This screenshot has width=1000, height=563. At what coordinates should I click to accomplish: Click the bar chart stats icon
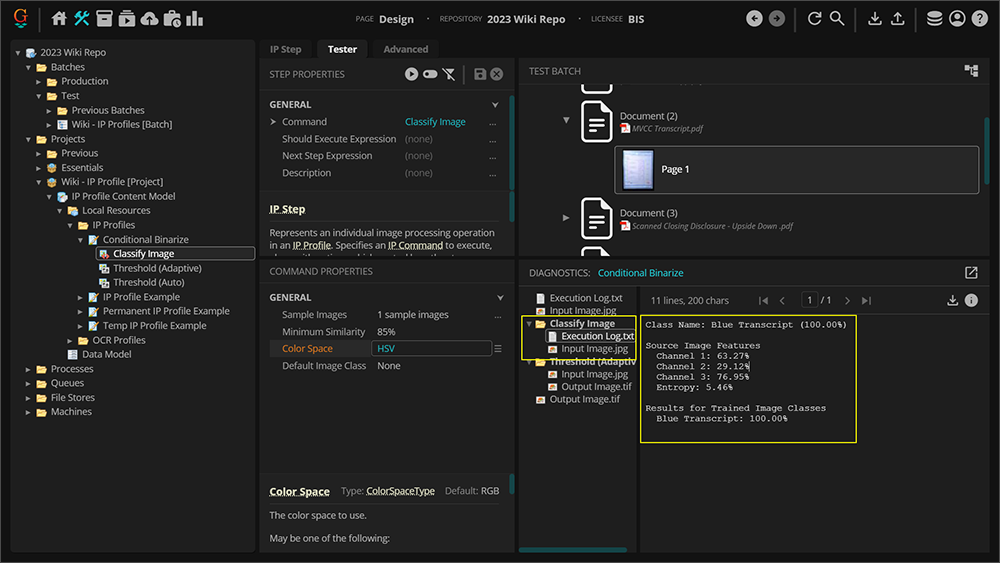click(x=195, y=18)
